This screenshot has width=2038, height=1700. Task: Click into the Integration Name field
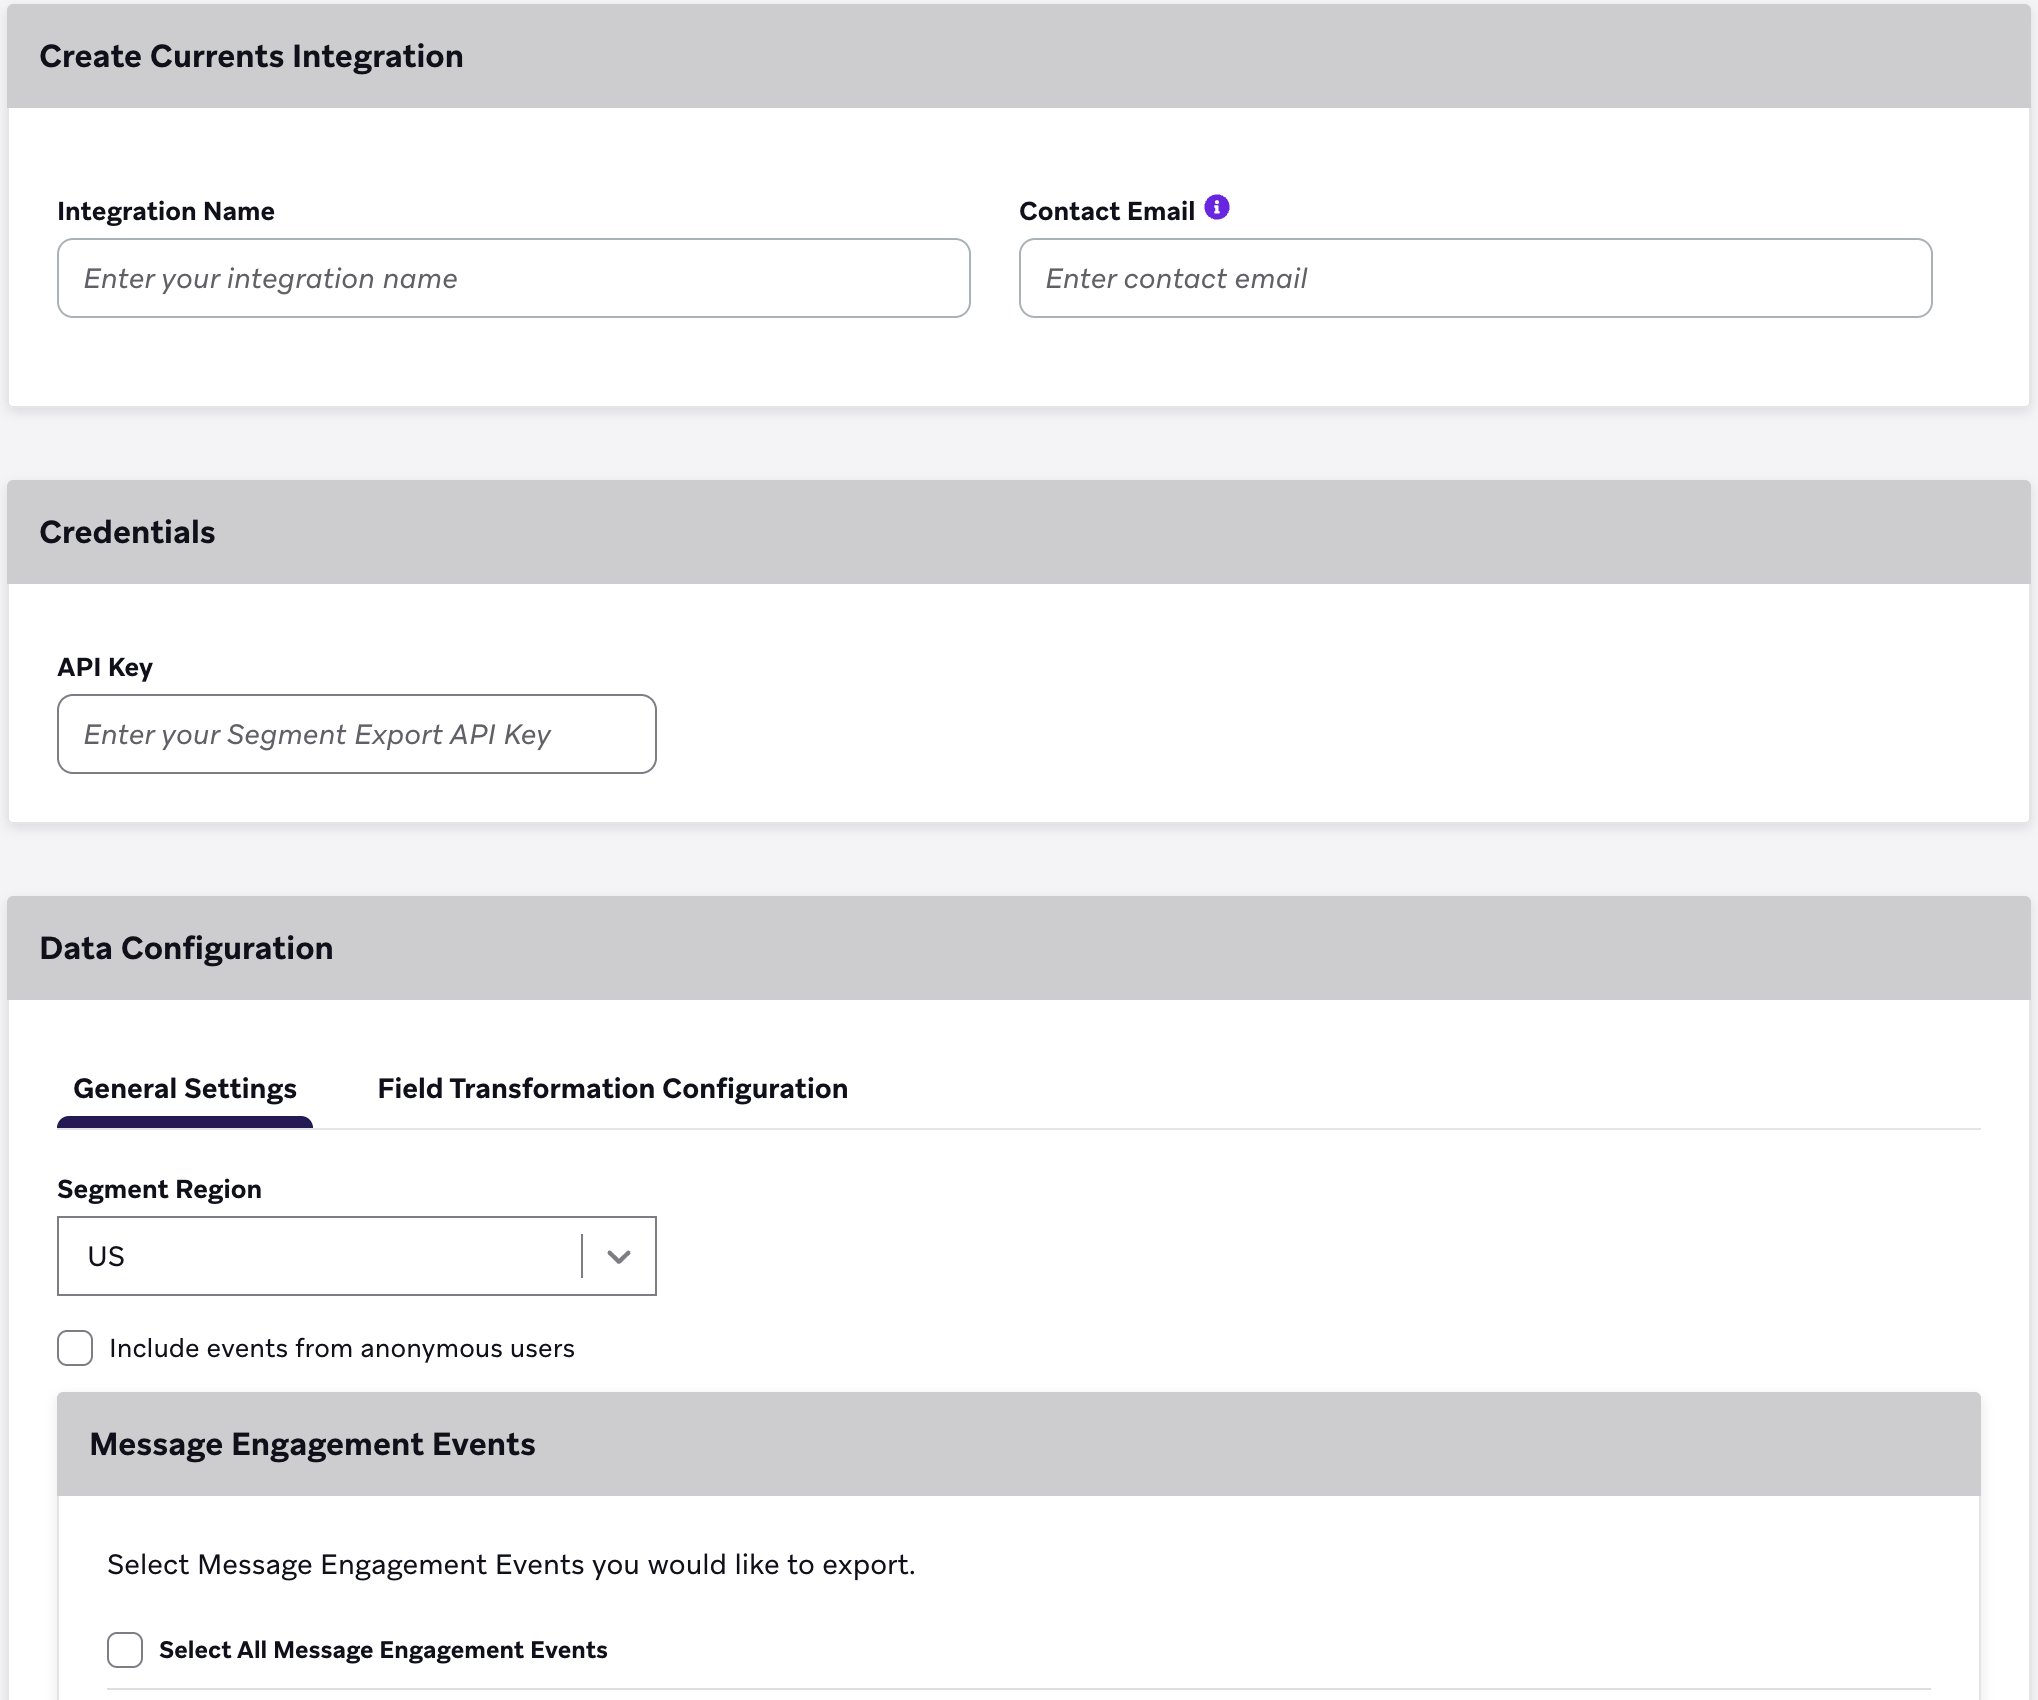512,278
